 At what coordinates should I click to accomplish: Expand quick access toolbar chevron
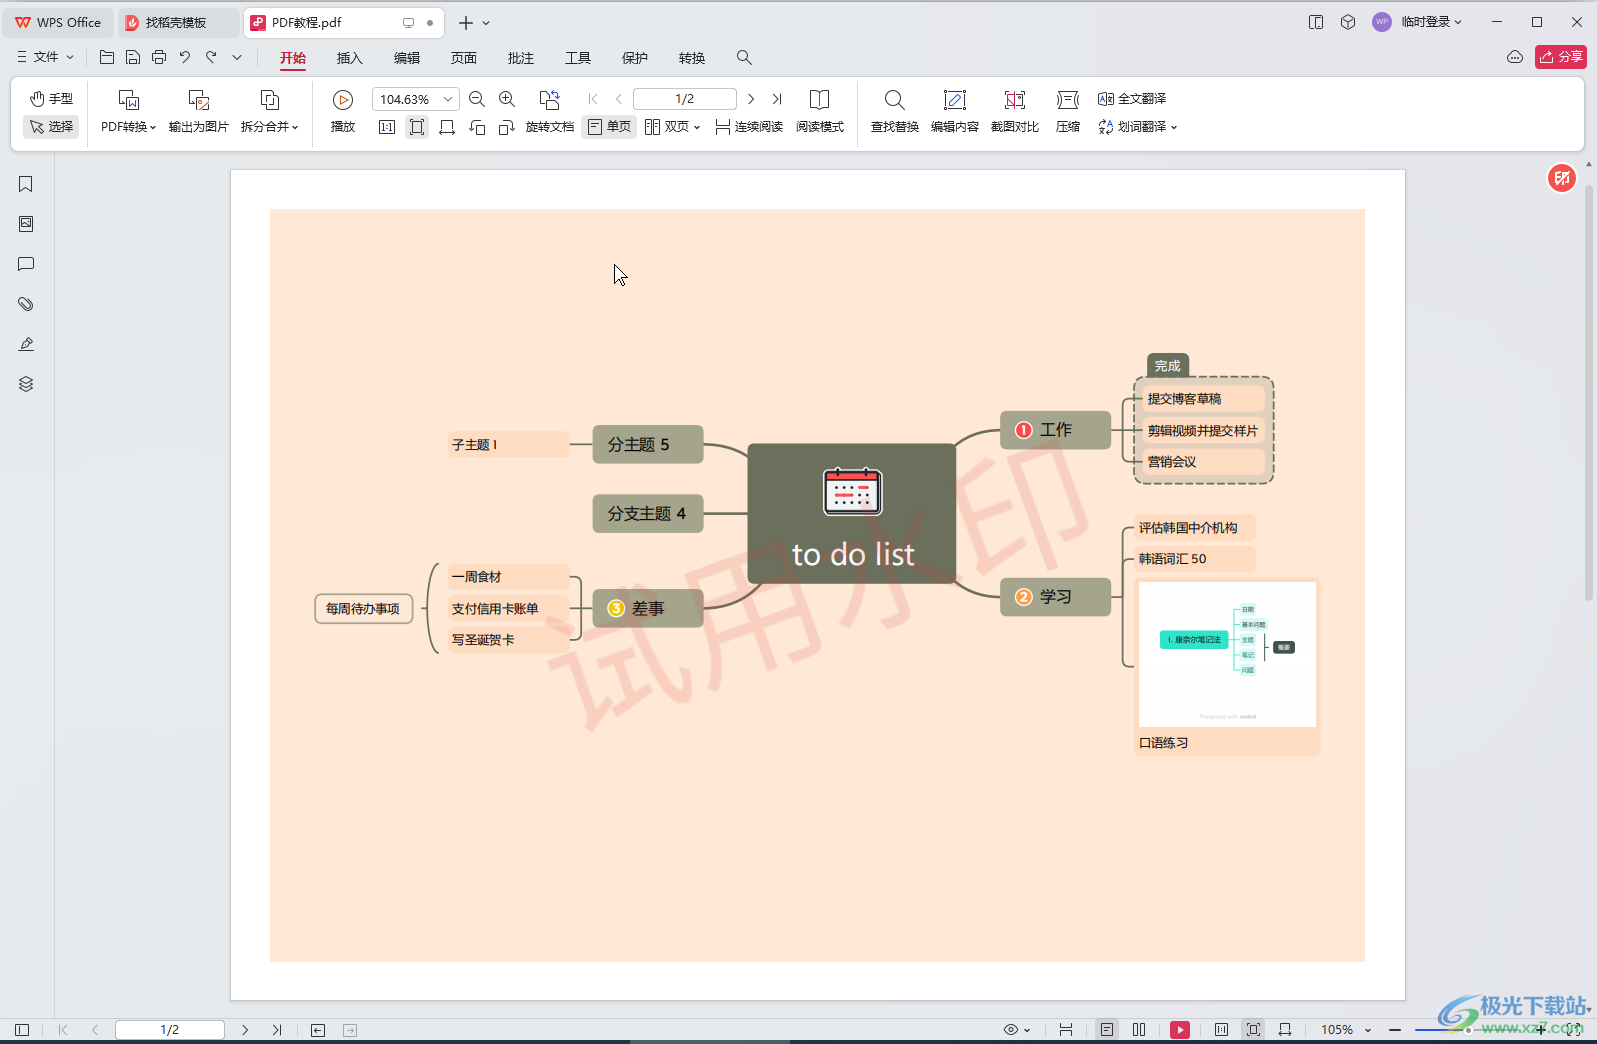click(237, 57)
